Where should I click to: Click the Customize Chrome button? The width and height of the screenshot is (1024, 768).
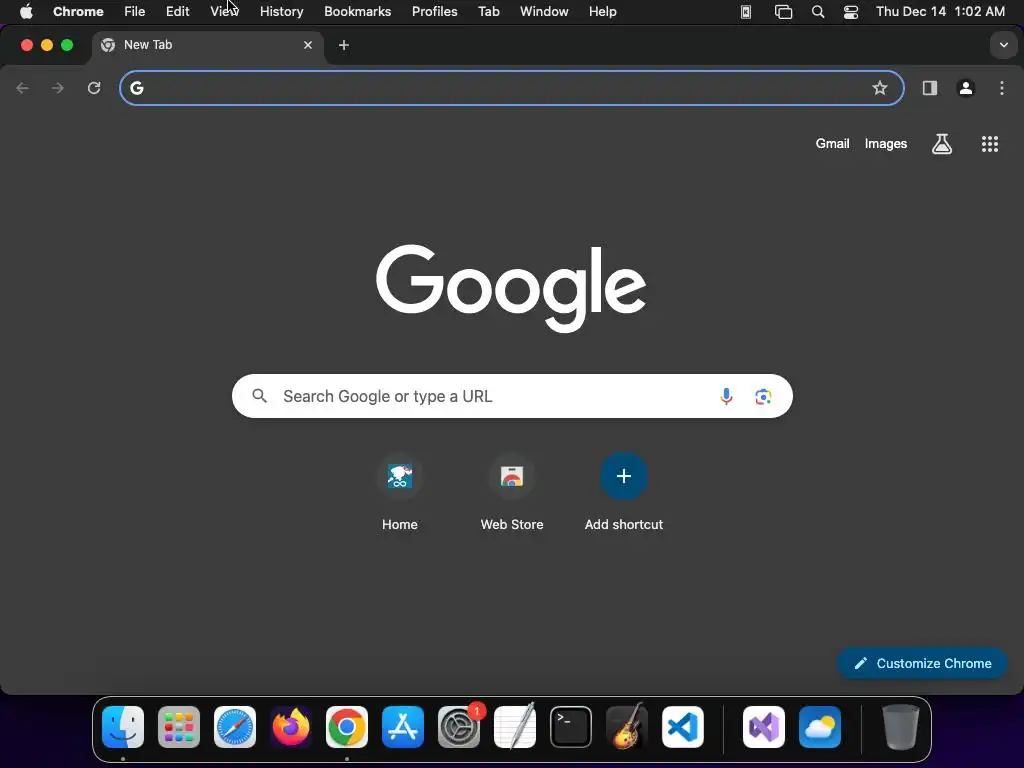[x=922, y=664]
